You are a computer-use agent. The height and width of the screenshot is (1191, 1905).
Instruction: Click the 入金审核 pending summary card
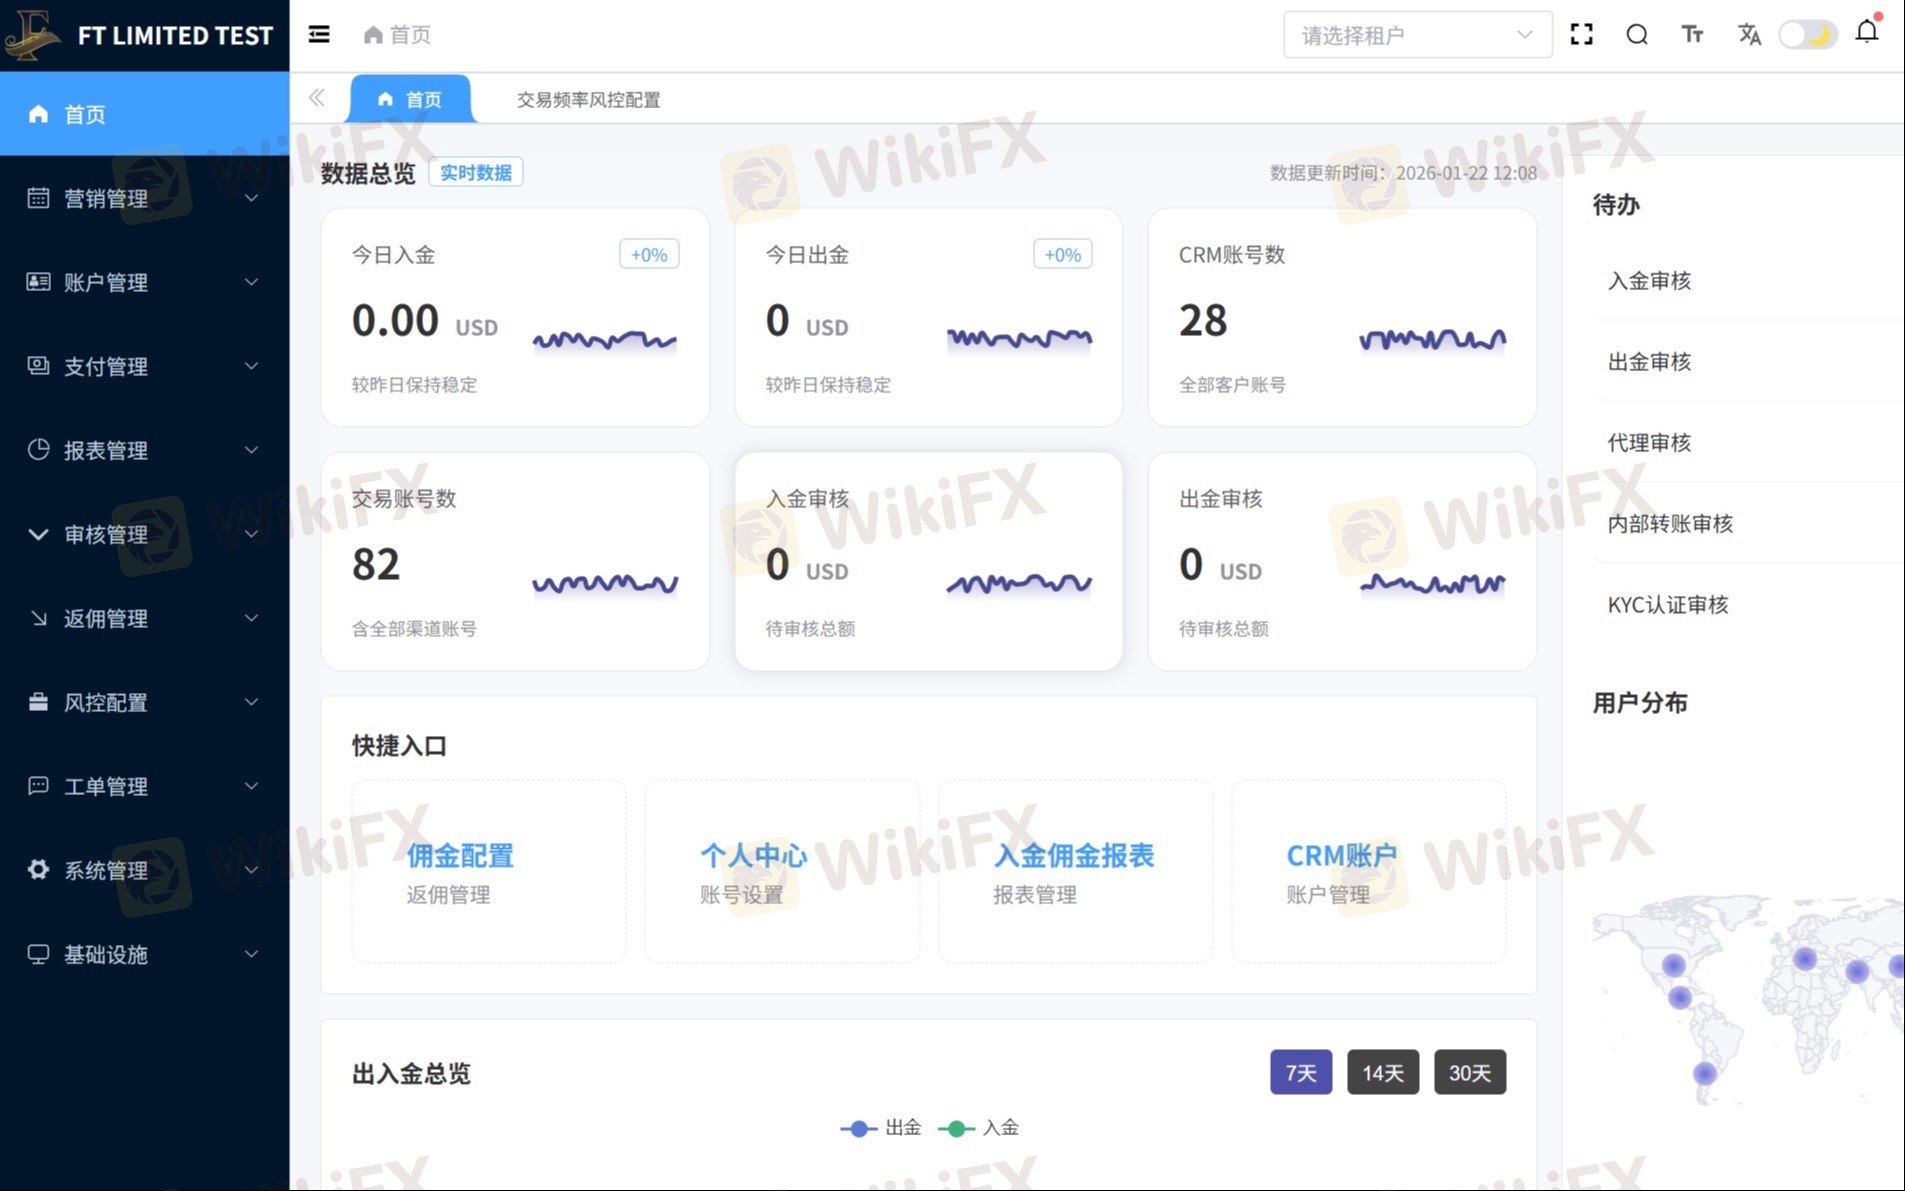[928, 561]
